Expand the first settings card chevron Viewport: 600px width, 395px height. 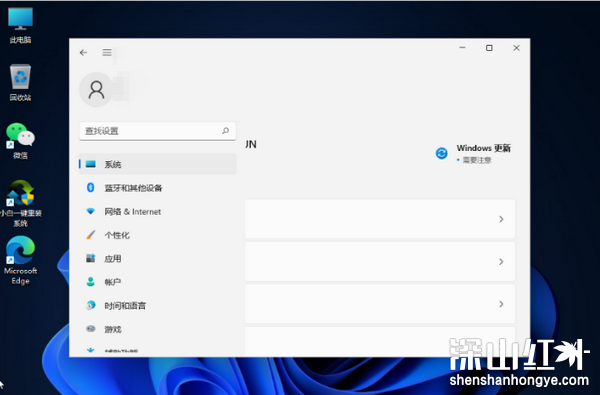tap(501, 219)
